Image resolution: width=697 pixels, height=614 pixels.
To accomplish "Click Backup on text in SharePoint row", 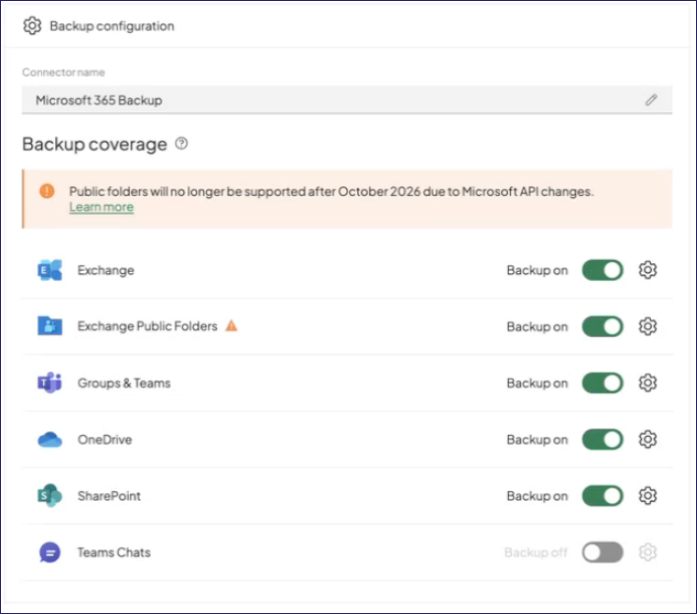I will click(537, 496).
